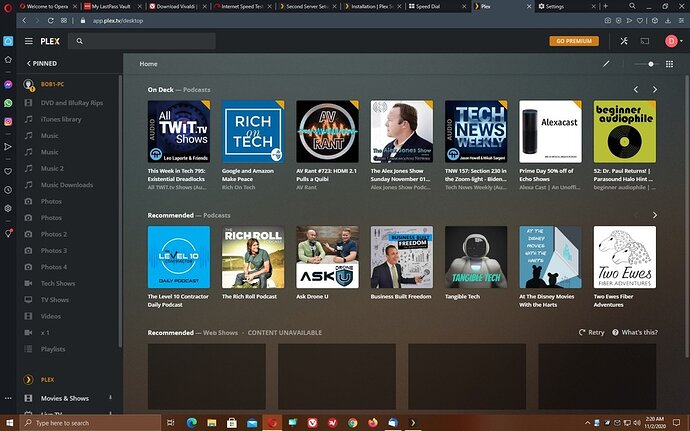Click the taskbar search box
The image size is (690, 431).
pyautogui.click(x=91, y=423)
